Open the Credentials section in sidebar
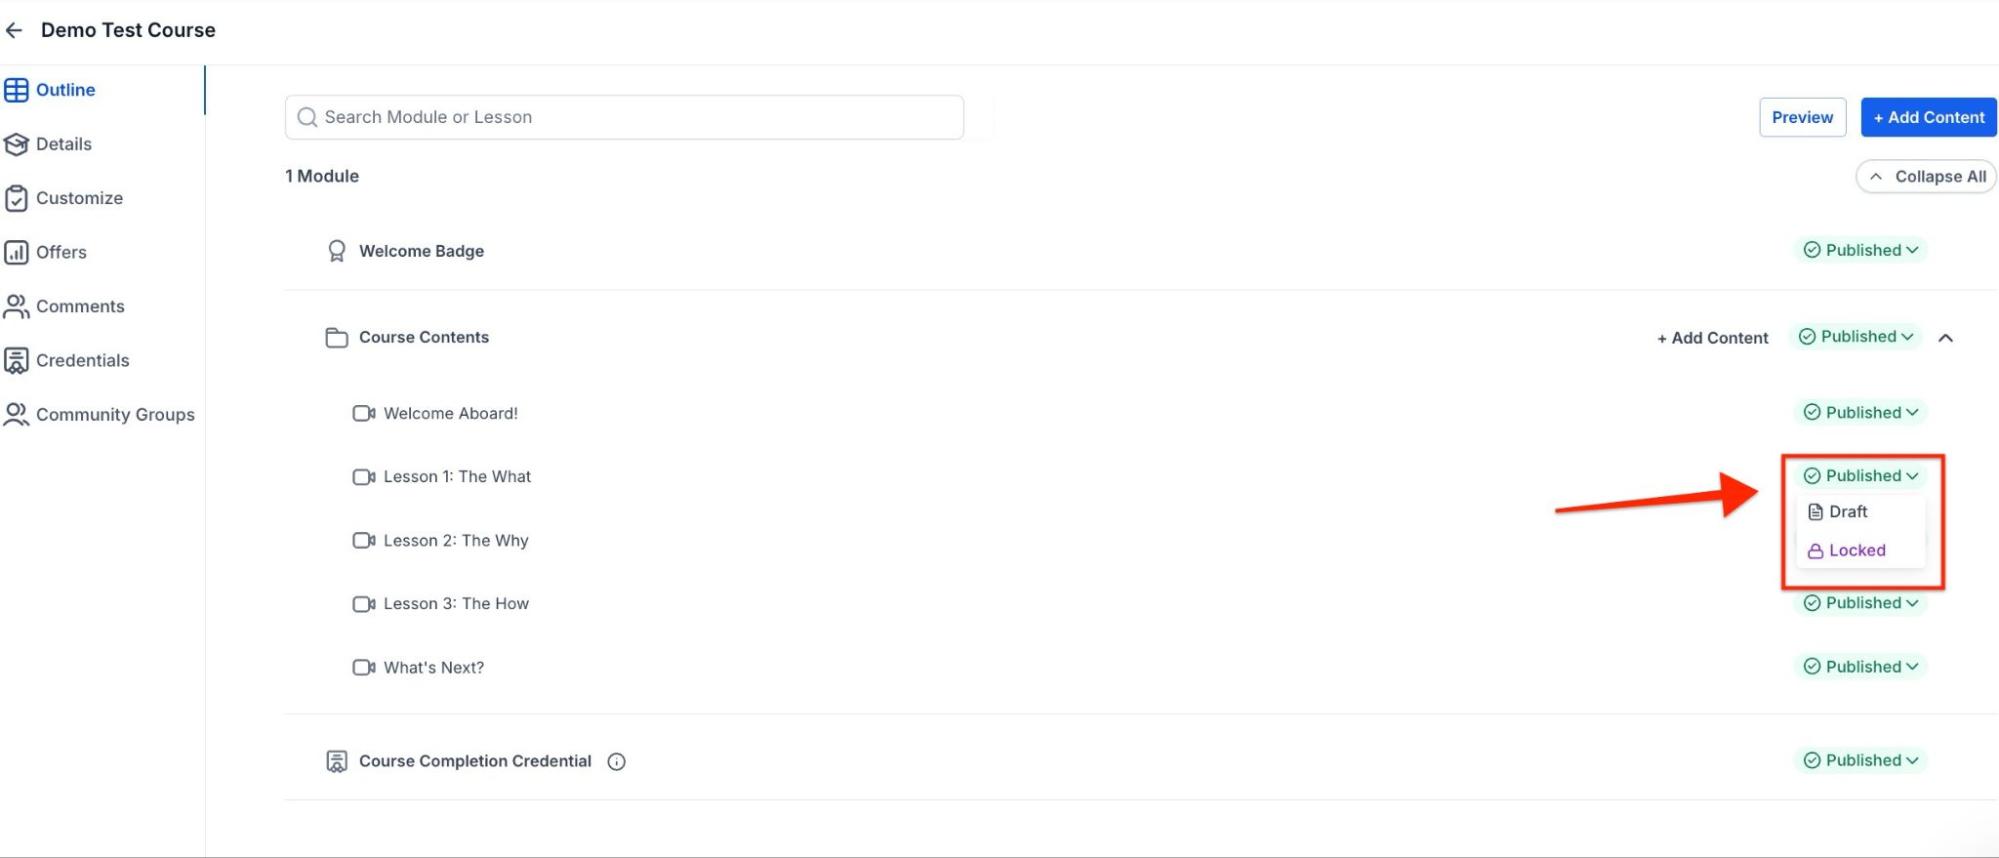The image size is (1999, 858). (x=82, y=361)
